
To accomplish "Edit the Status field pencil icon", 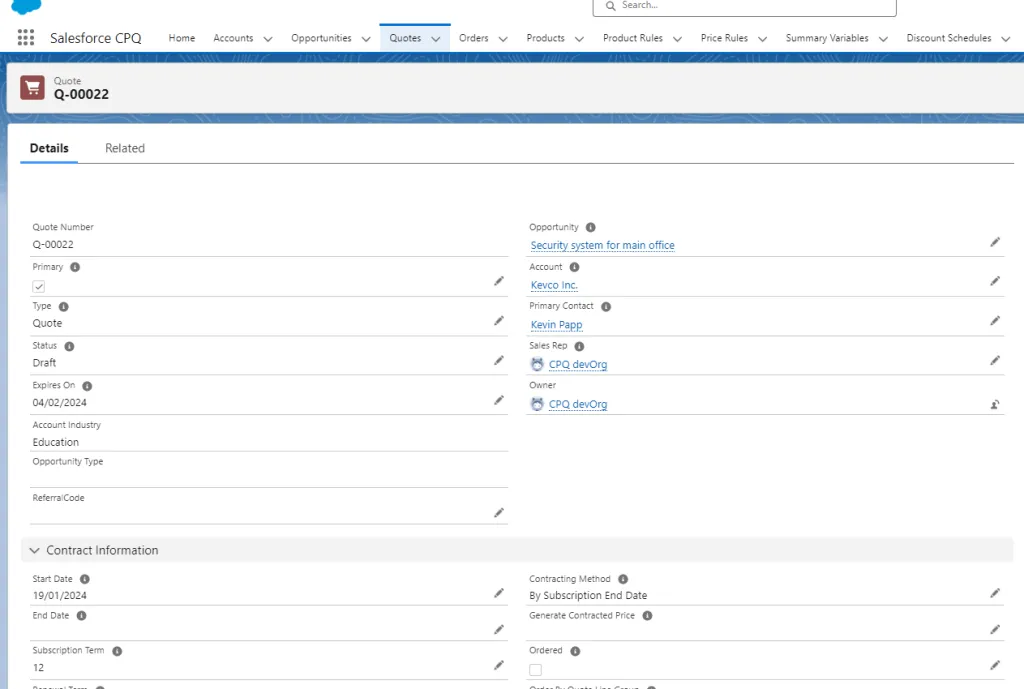I will (x=499, y=361).
